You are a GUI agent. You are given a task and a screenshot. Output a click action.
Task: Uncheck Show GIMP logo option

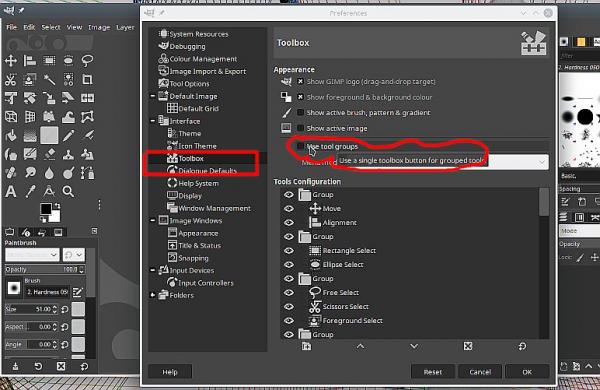click(x=300, y=82)
